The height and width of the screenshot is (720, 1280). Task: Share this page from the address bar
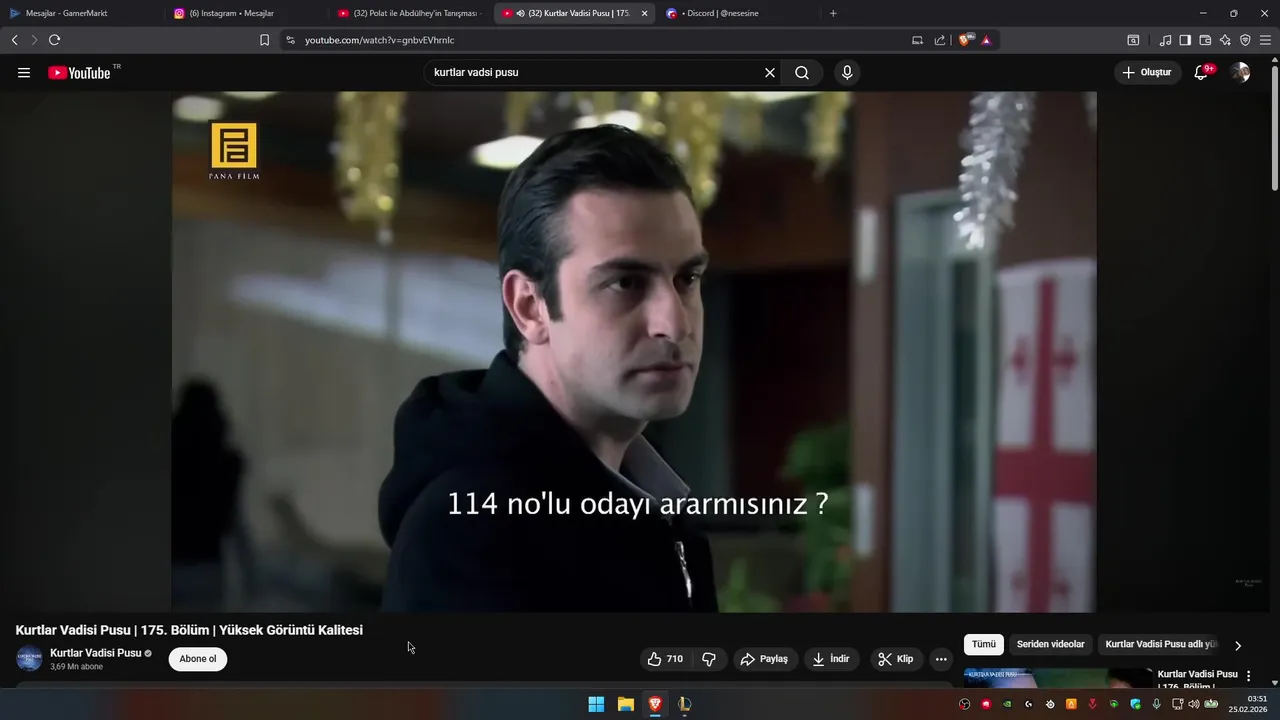click(940, 40)
